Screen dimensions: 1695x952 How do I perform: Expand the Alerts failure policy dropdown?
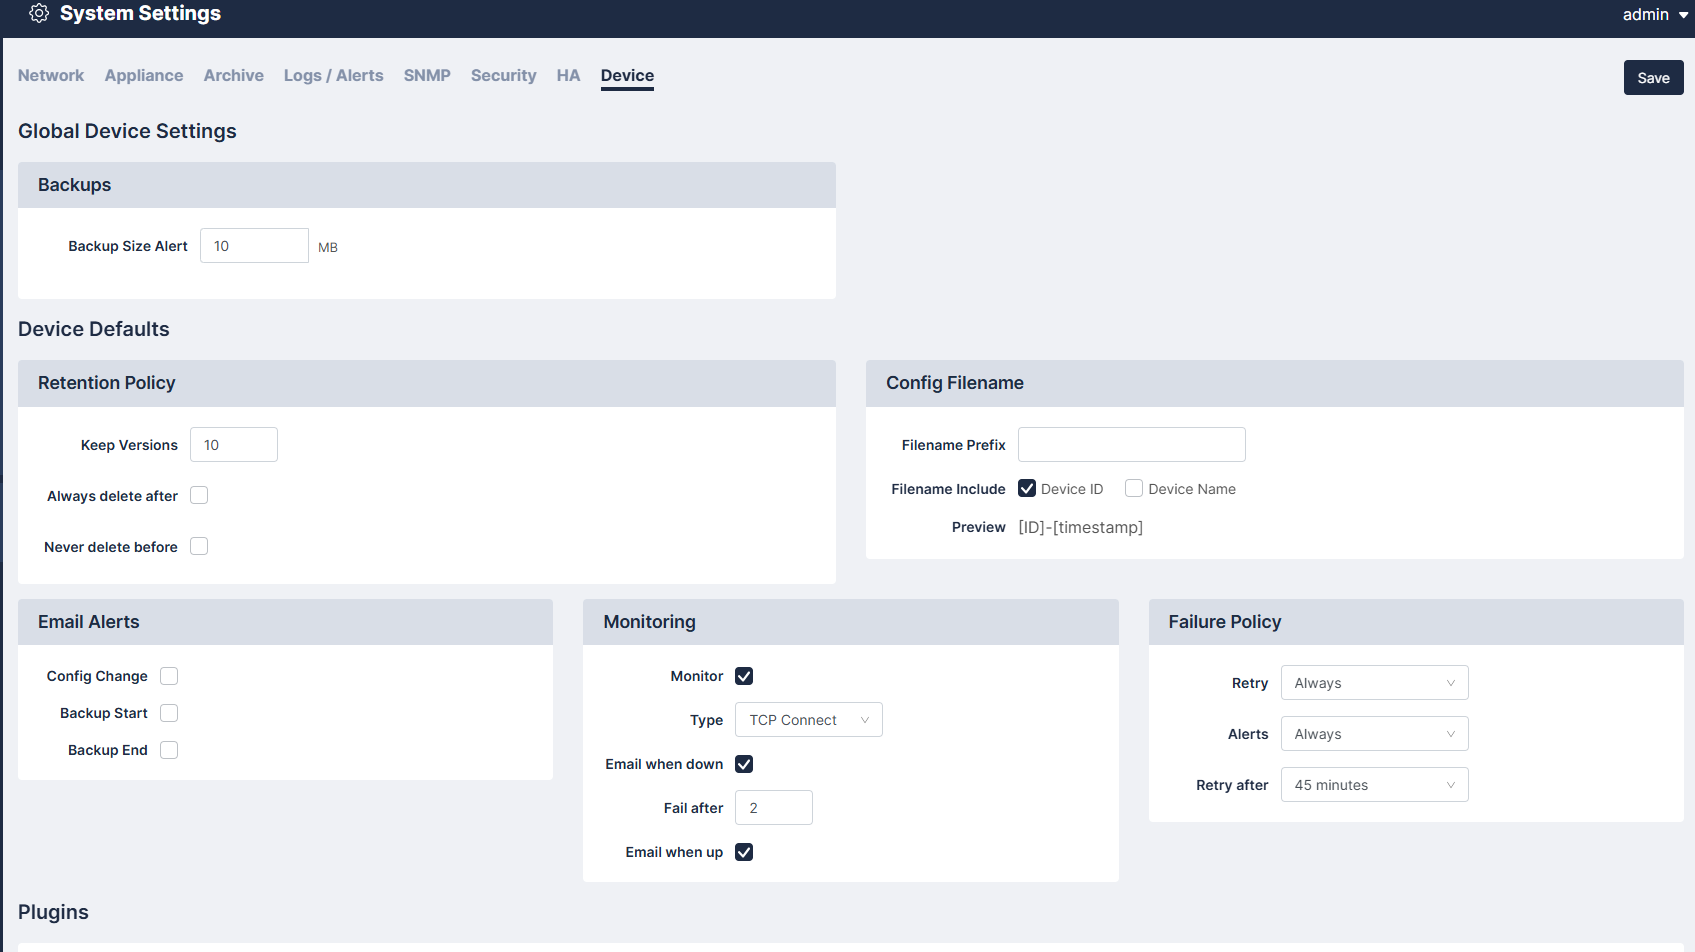coord(1373,734)
